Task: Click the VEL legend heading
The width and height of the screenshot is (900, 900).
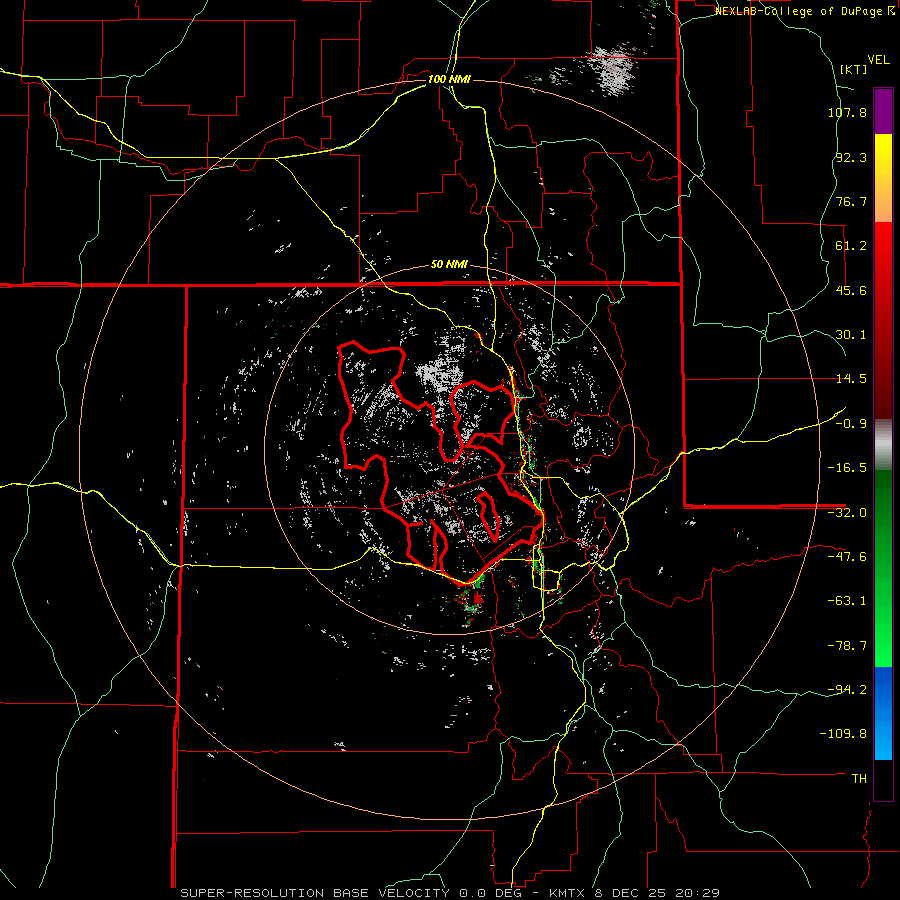Action: 878,58
